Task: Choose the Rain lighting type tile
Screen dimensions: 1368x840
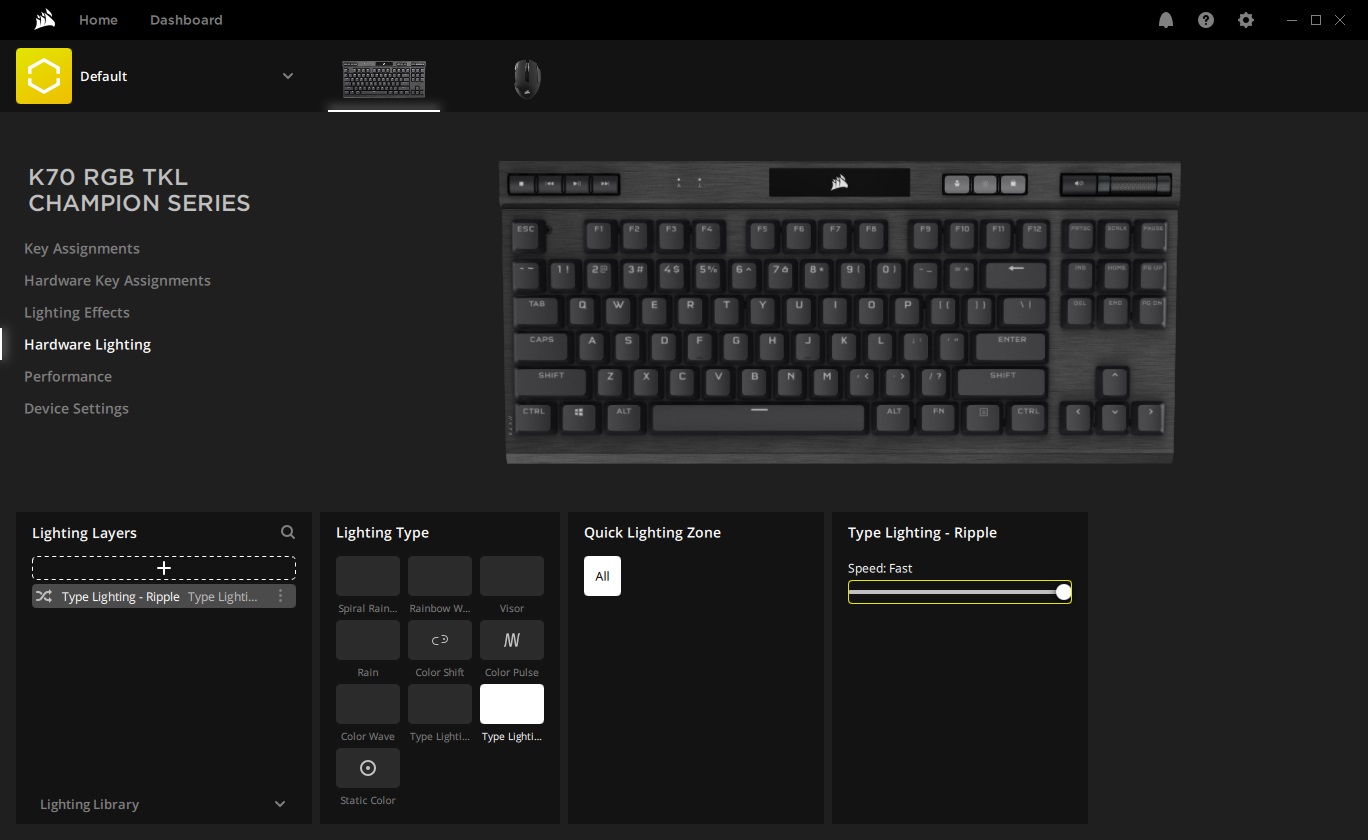Action: 368,640
